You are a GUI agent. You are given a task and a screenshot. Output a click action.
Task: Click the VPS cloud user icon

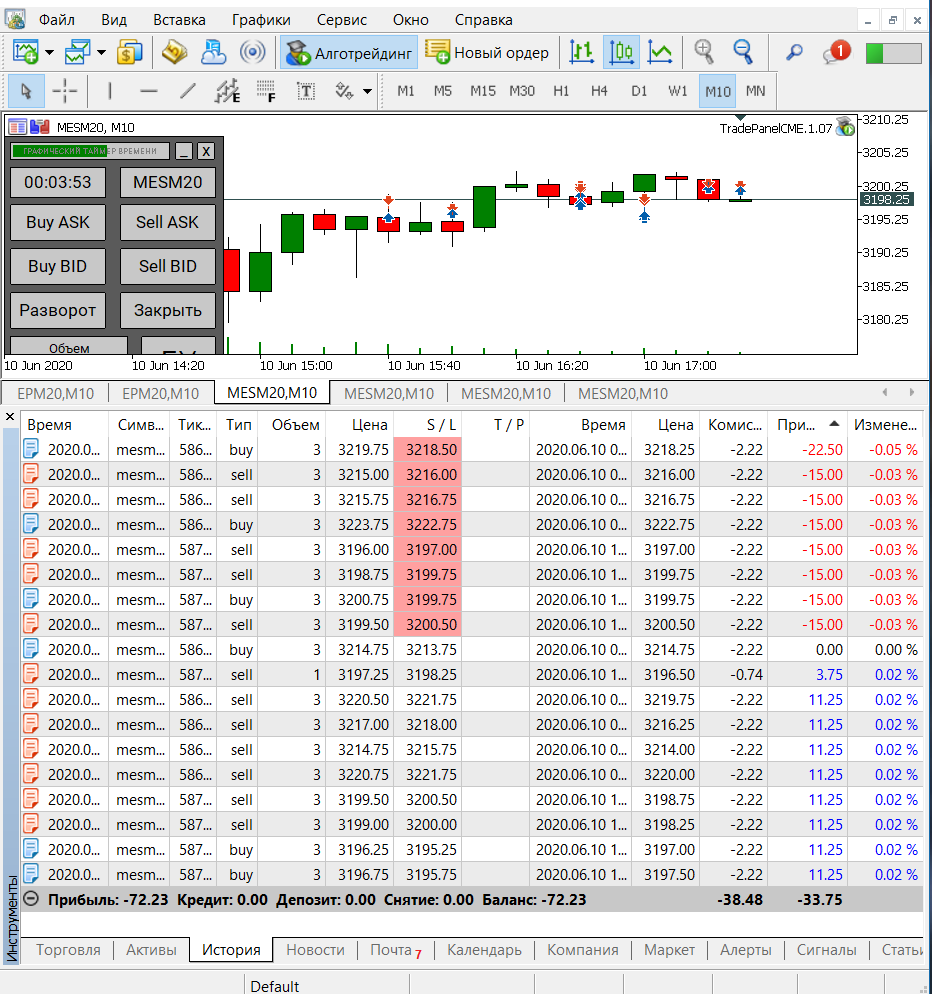[x=213, y=52]
